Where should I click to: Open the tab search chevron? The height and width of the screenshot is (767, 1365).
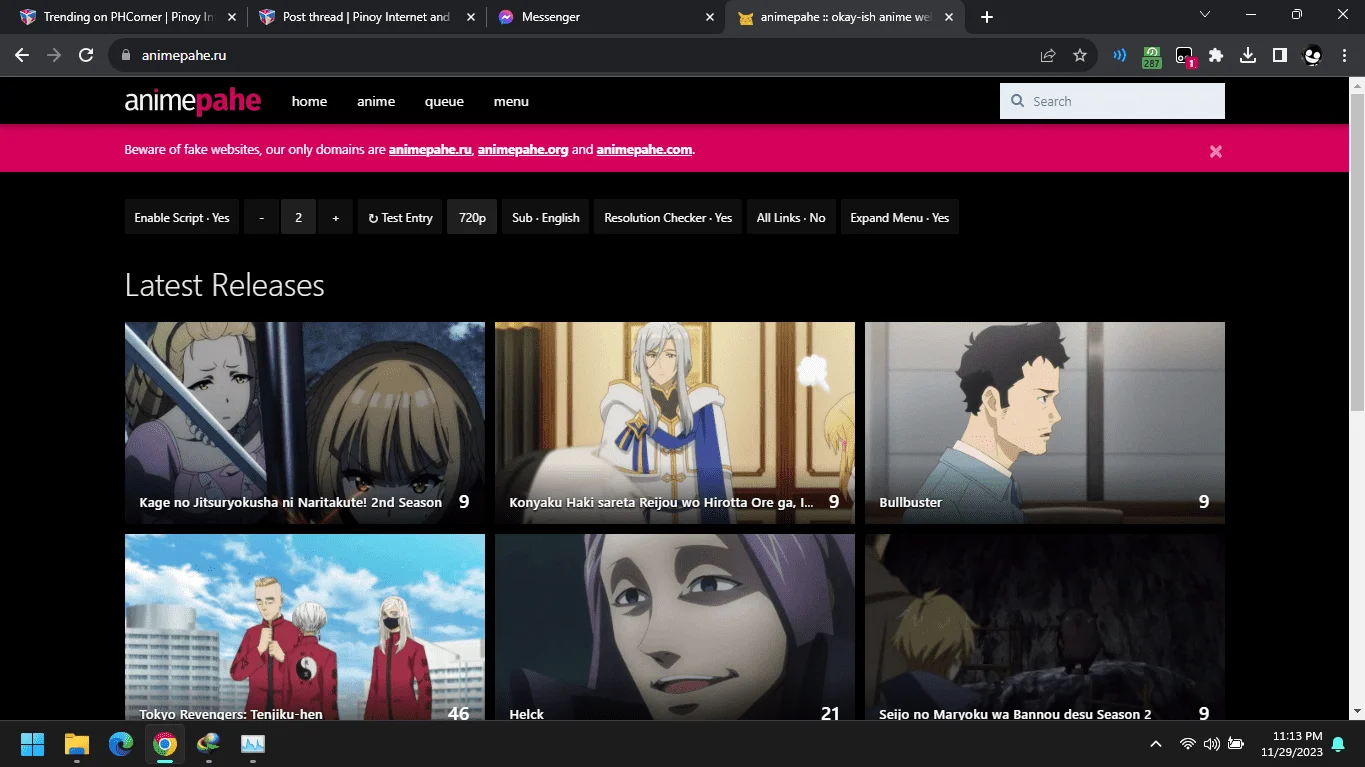(x=1205, y=14)
